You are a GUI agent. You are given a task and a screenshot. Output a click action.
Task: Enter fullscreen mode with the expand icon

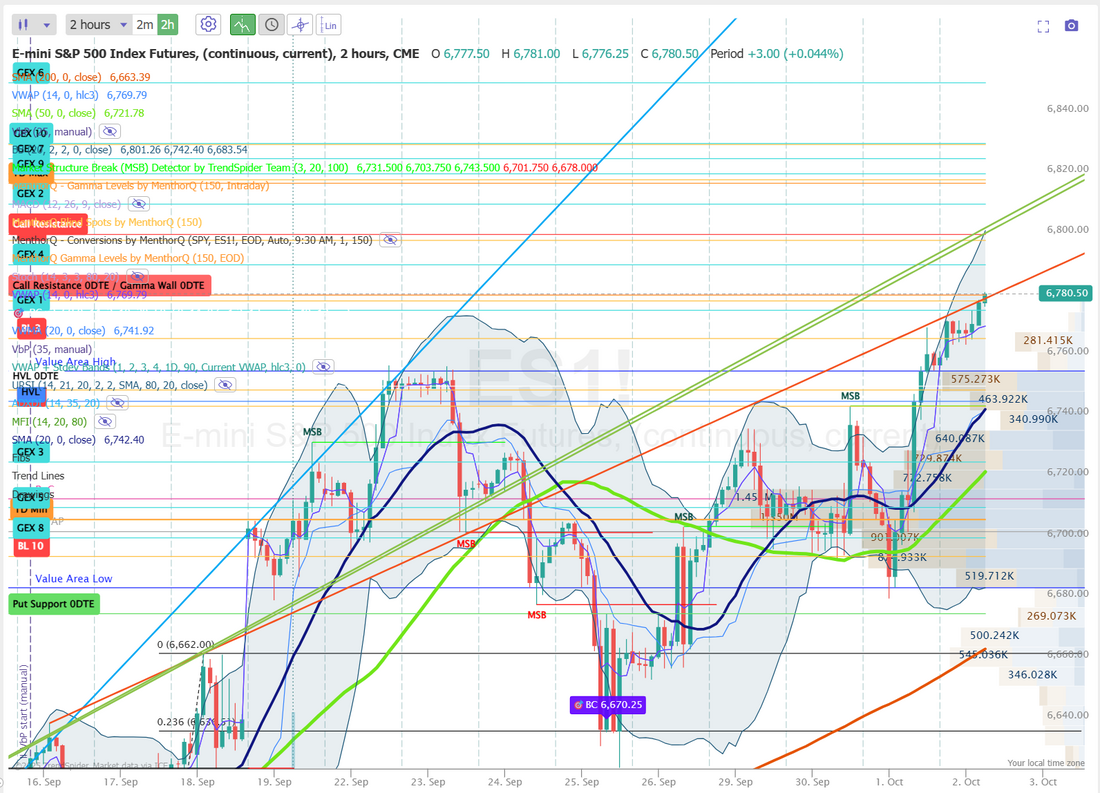point(1043,25)
